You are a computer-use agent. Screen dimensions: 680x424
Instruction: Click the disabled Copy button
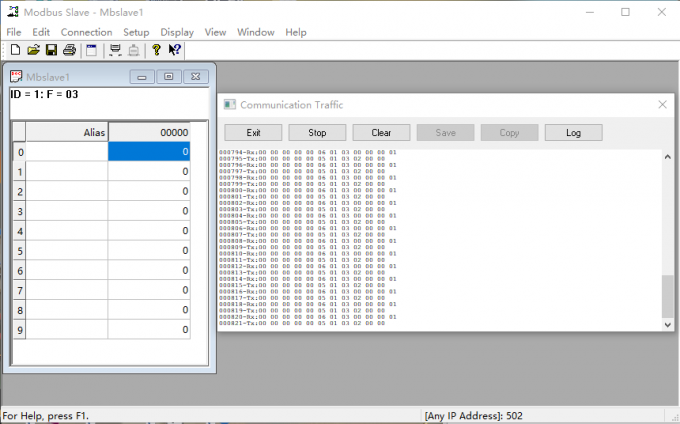pyautogui.click(x=509, y=133)
